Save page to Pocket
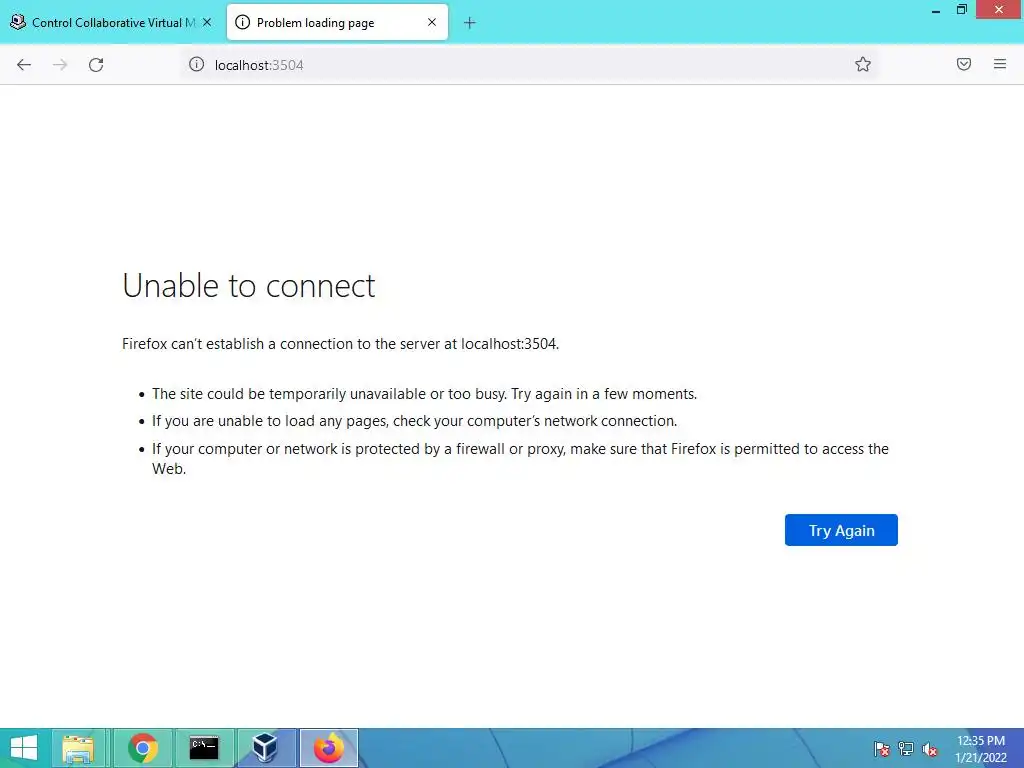The height and width of the screenshot is (768, 1024). (964, 64)
